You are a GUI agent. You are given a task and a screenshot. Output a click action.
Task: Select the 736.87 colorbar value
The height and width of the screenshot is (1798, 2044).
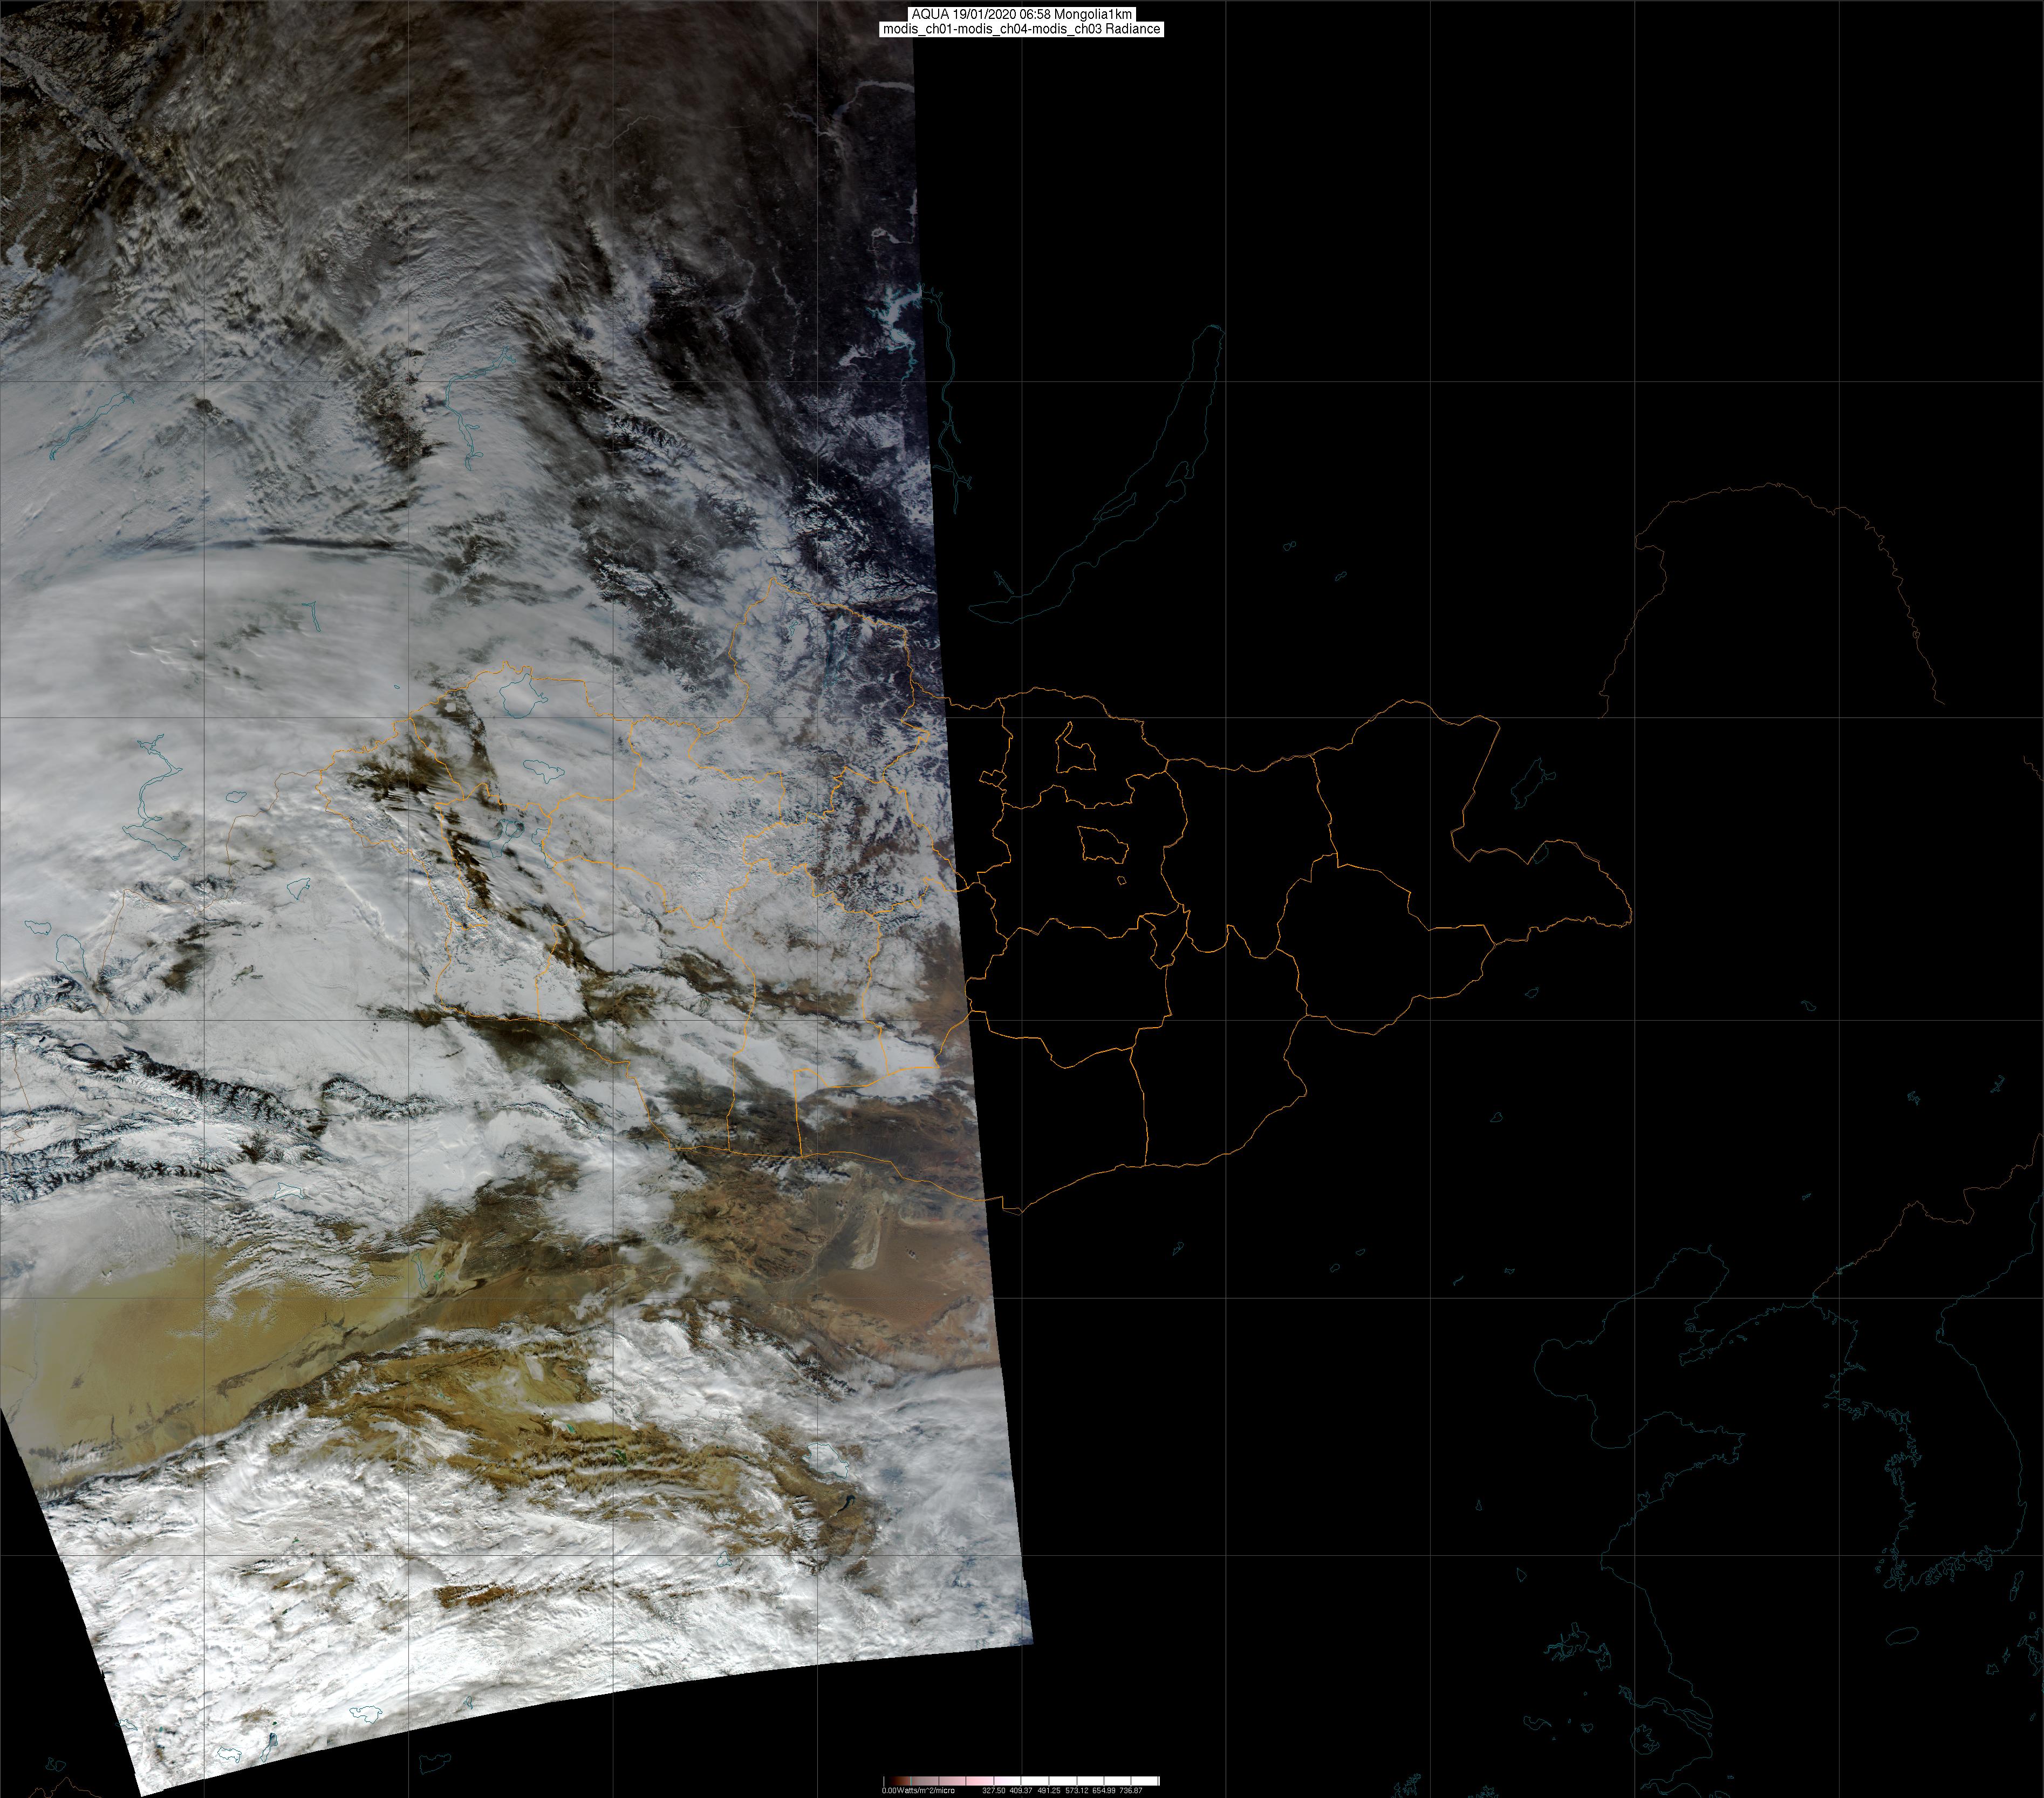pos(1131,1790)
